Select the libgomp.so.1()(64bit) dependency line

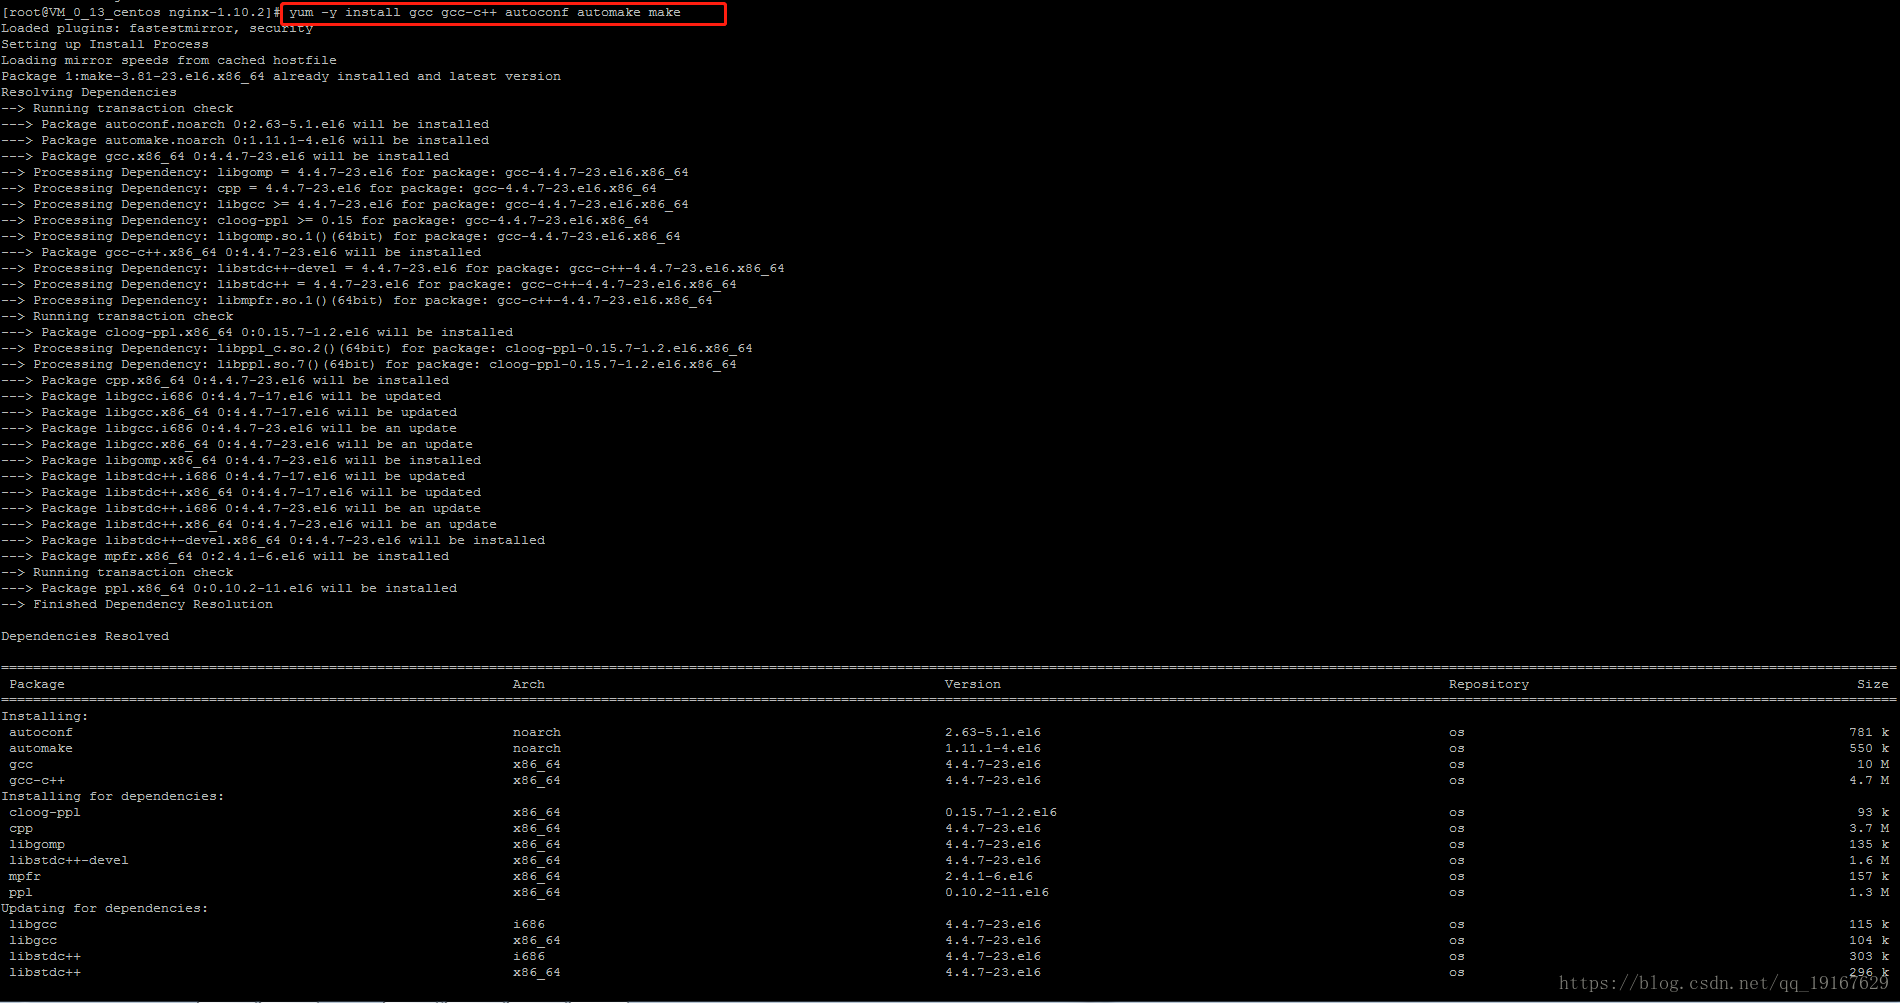click(x=341, y=237)
